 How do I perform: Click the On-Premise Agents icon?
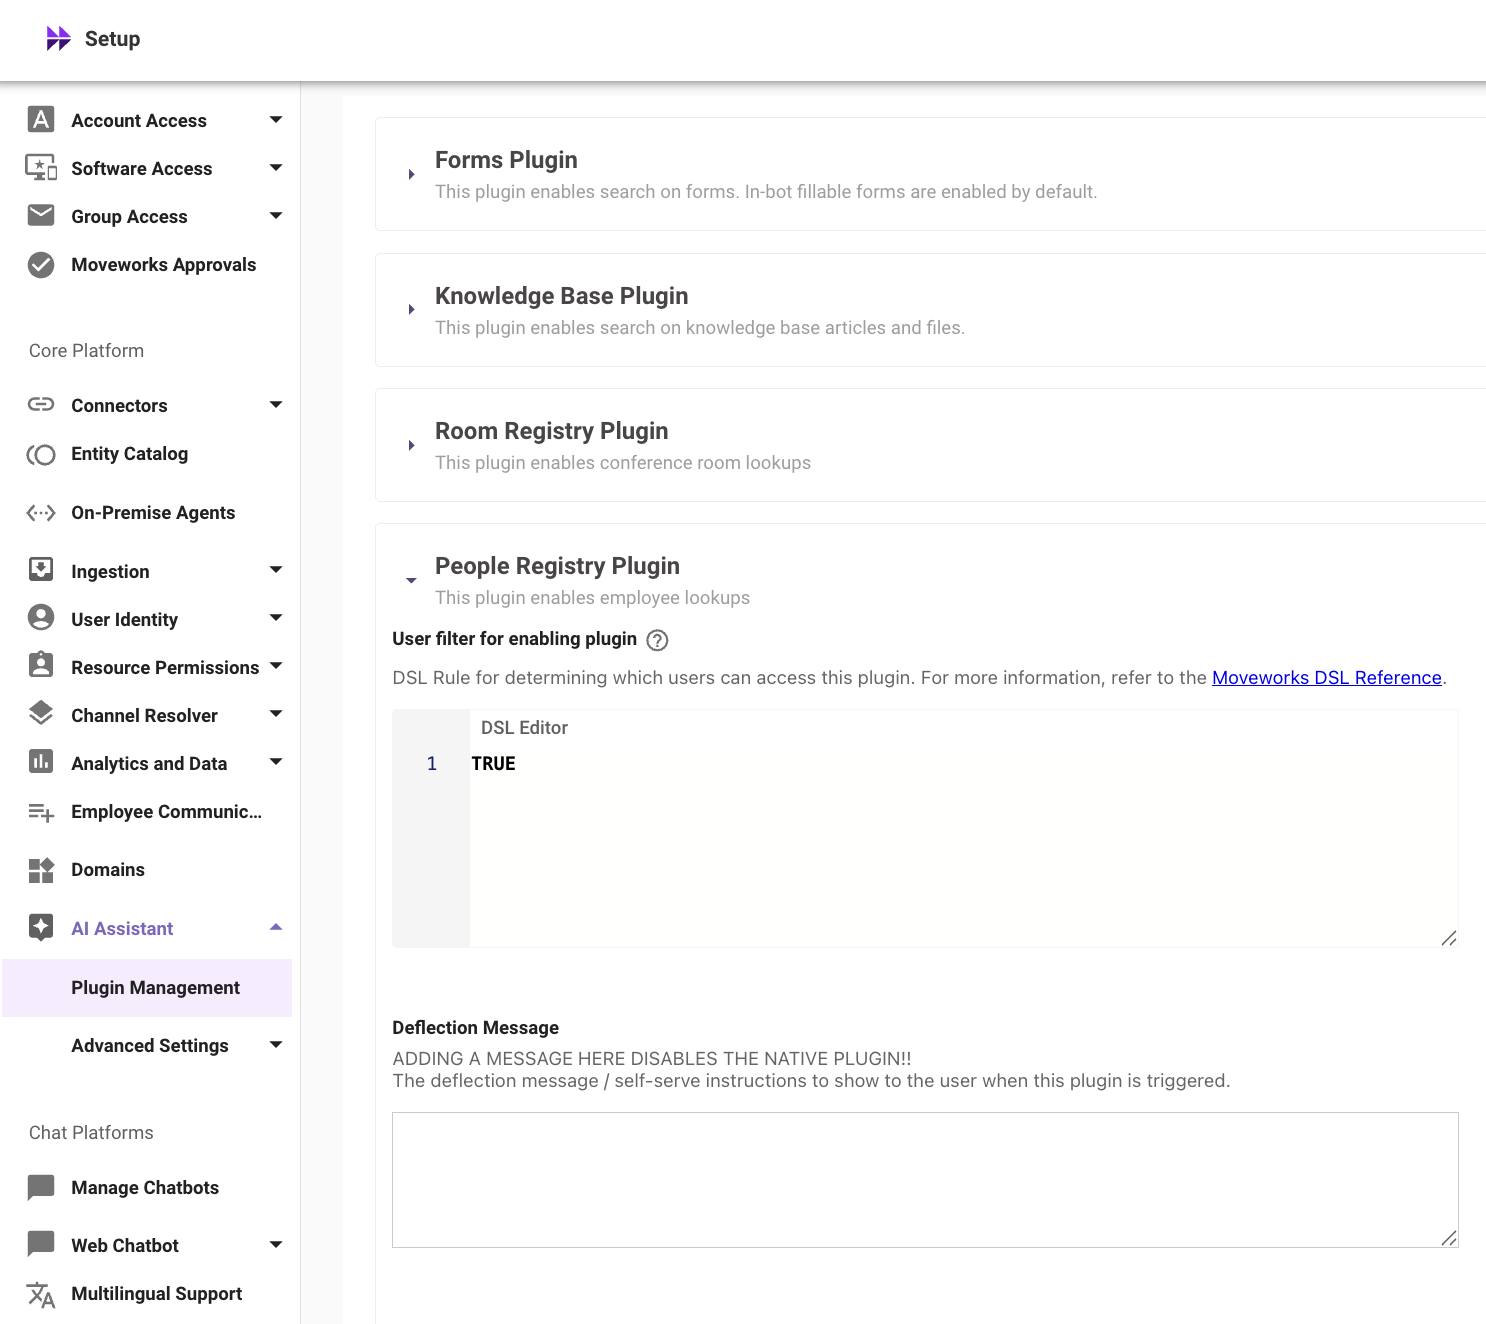click(41, 513)
